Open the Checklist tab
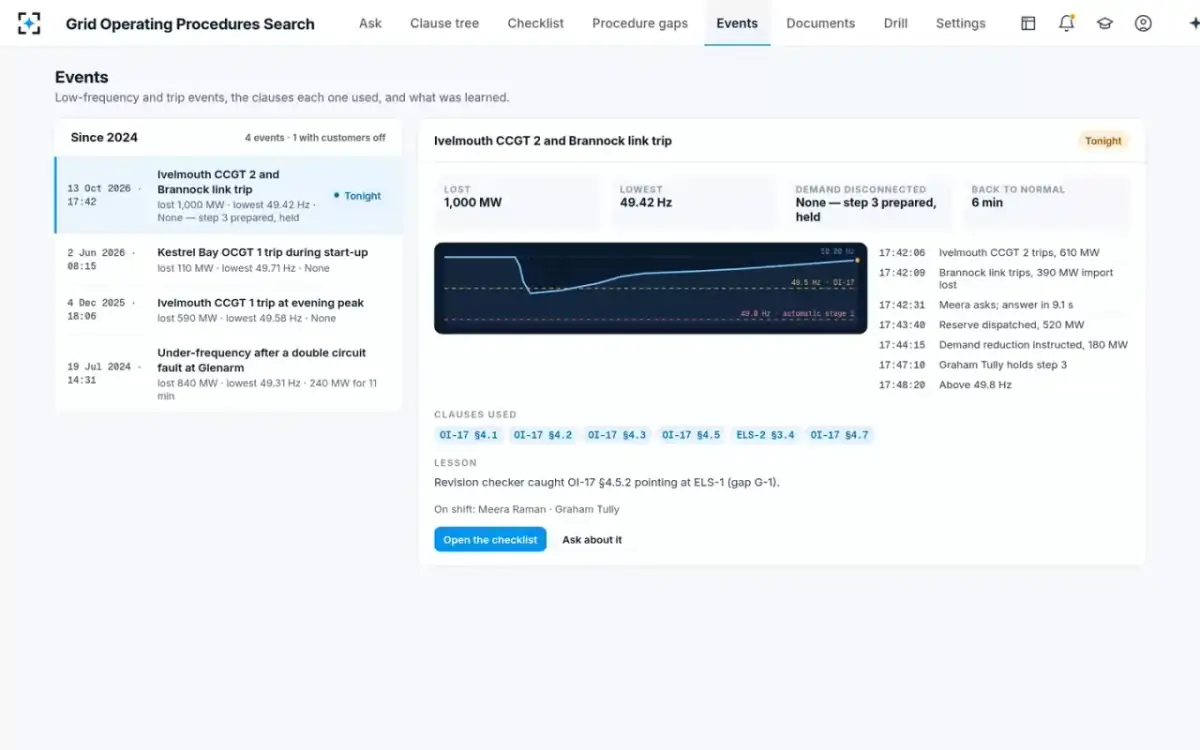 (x=535, y=23)
